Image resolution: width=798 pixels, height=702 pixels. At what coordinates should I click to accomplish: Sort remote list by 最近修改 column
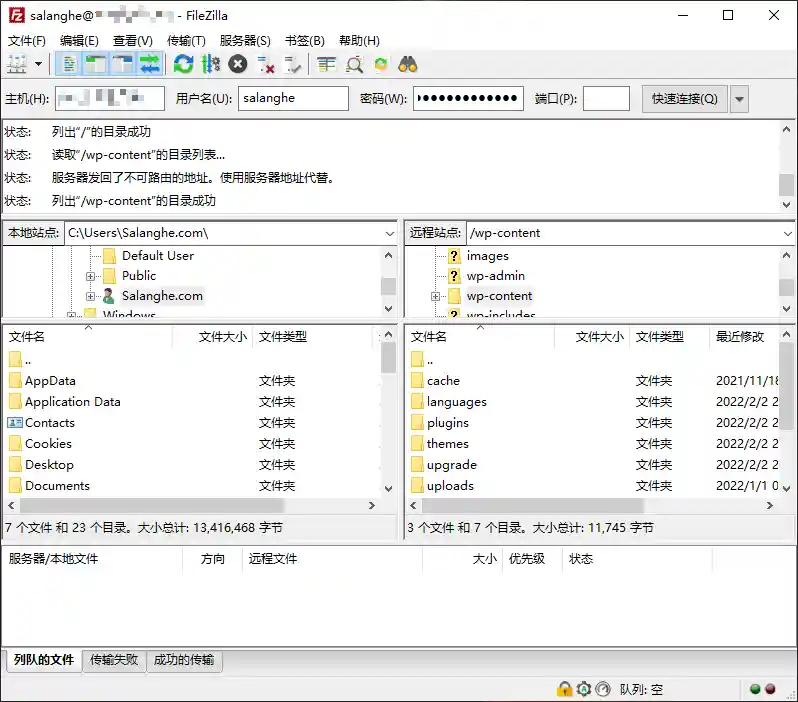[744, 336]
